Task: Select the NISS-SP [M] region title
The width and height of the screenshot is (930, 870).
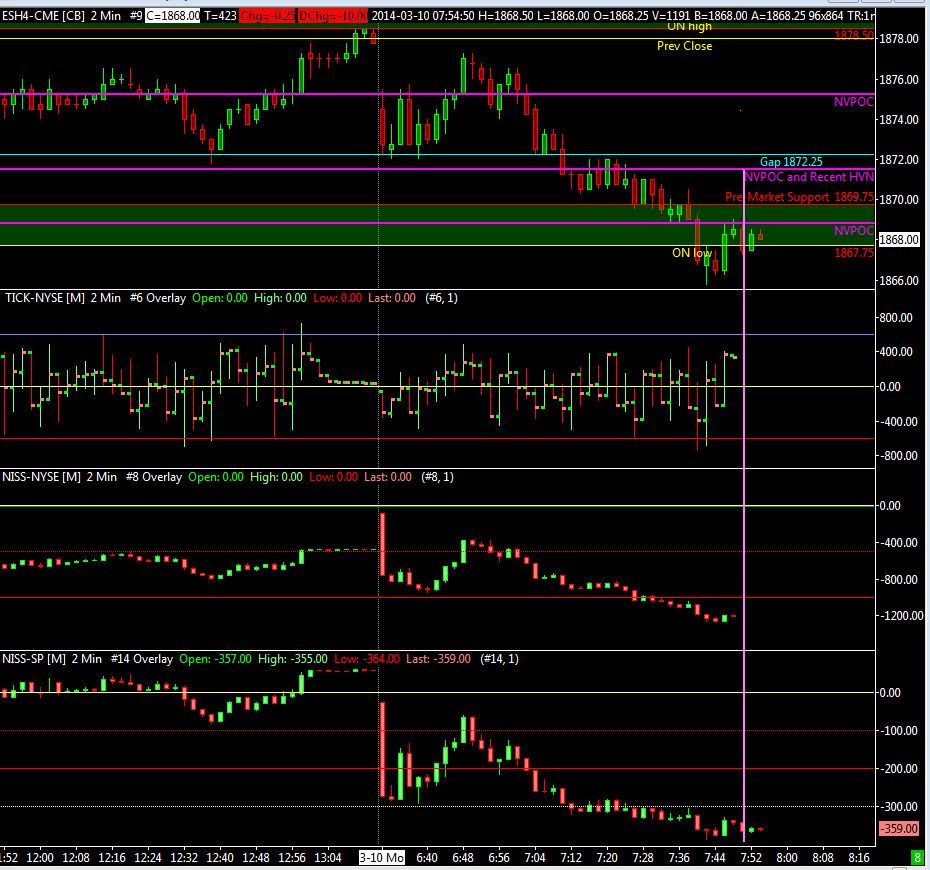Action: (x=36, y=659)
